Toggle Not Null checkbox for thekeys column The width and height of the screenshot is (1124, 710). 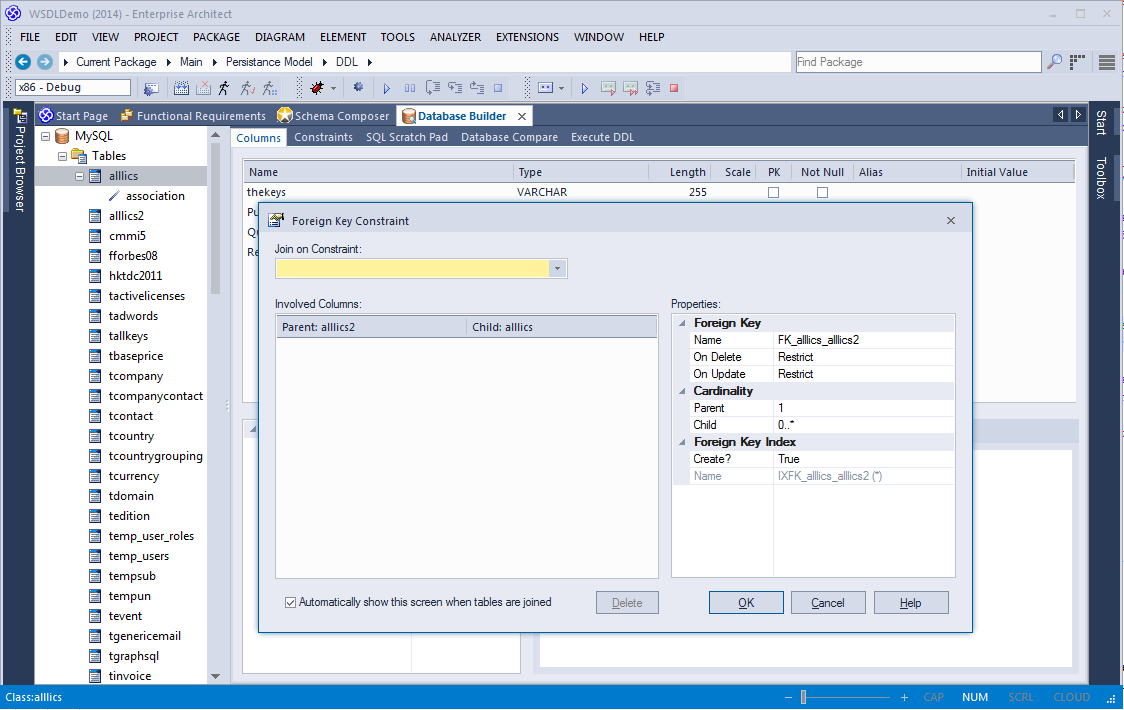[x=822, y=192]
